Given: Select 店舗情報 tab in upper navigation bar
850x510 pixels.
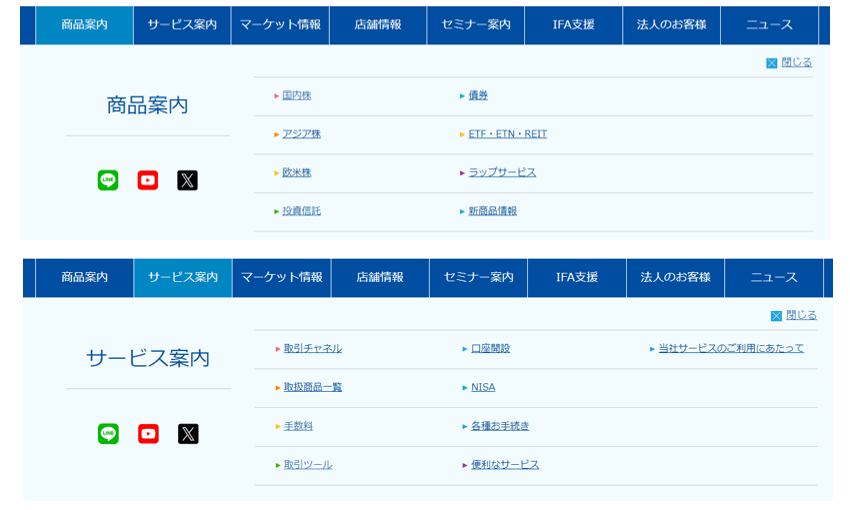Looking at the screenshot, I should point(378,25).
